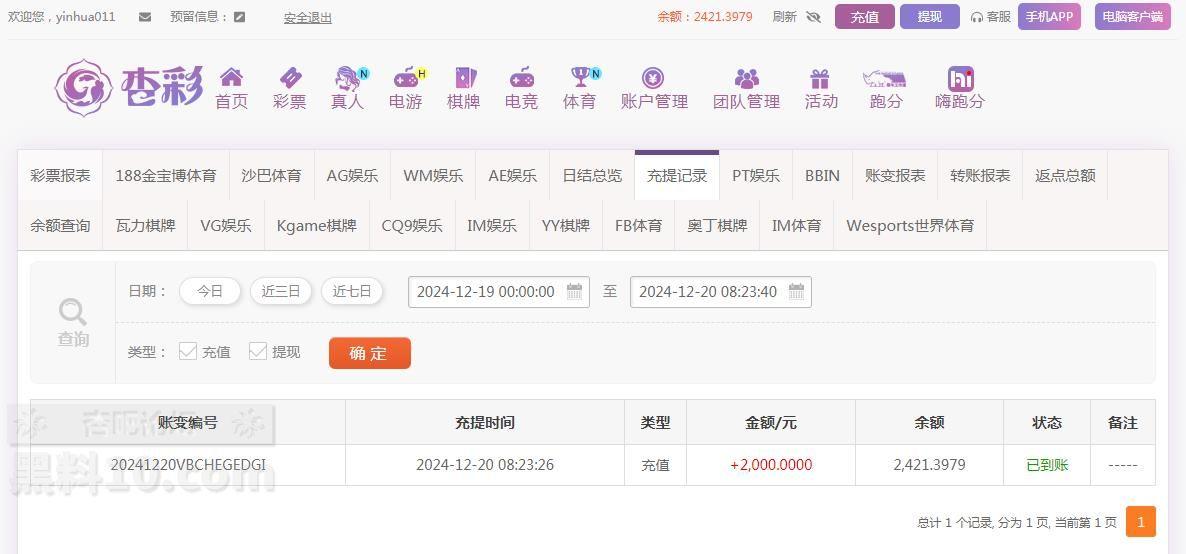This screenshot has width=1186, height=554.
Task: Click record number 20241220VBCHEGEDGI
Action: [188, 465]
